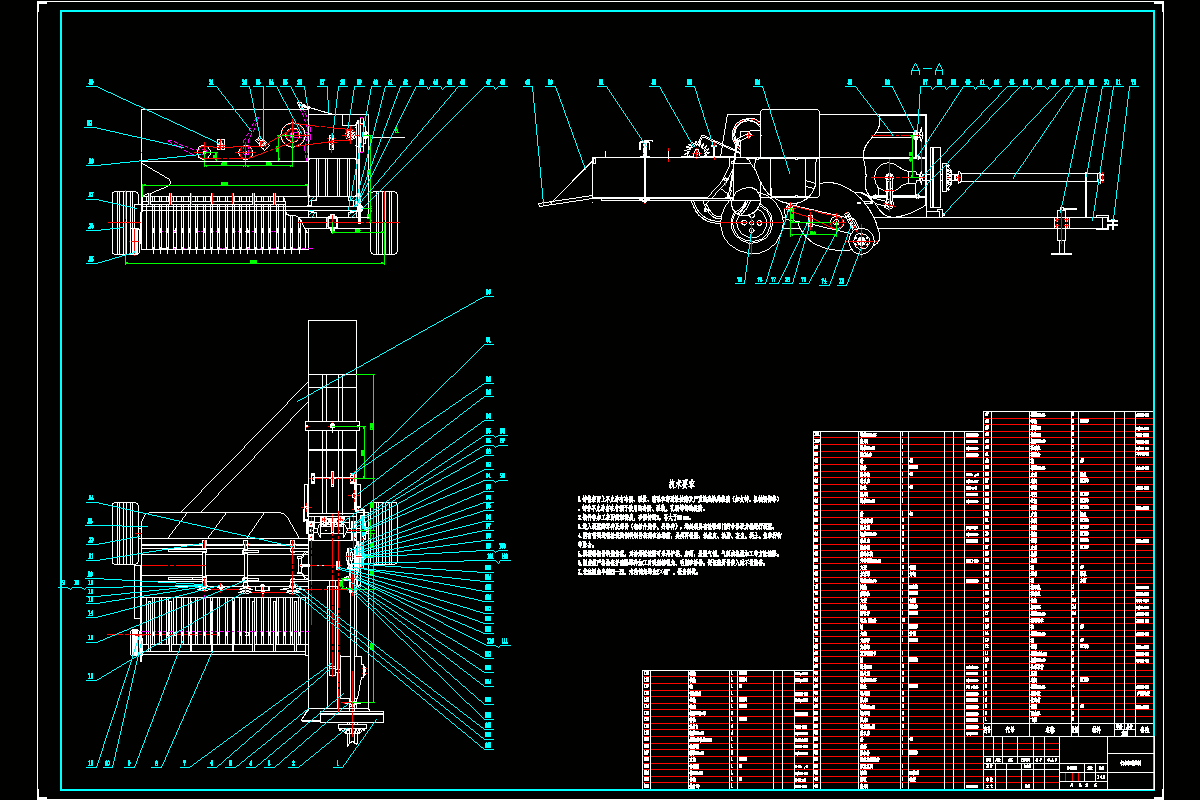Pick the large red pulley in front view
This screenshot has height=800, width=1200.
click(x=293, y=135)
